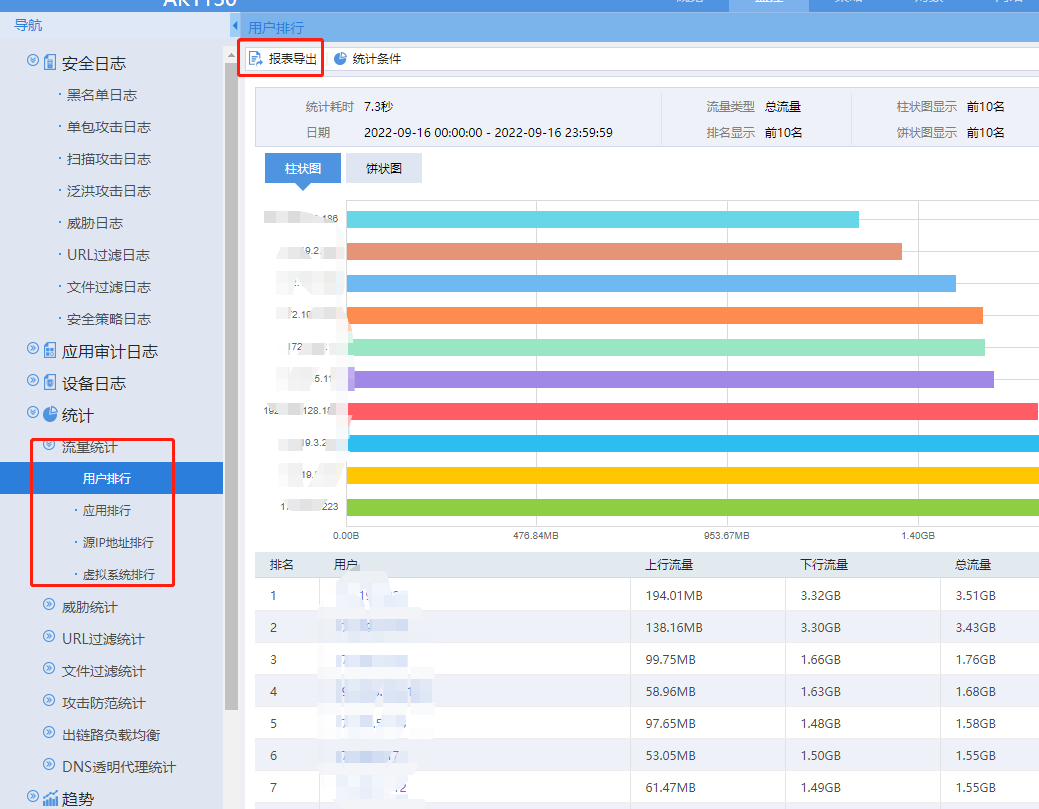Click the 设备日志 log icon

[x=50, y=383]
